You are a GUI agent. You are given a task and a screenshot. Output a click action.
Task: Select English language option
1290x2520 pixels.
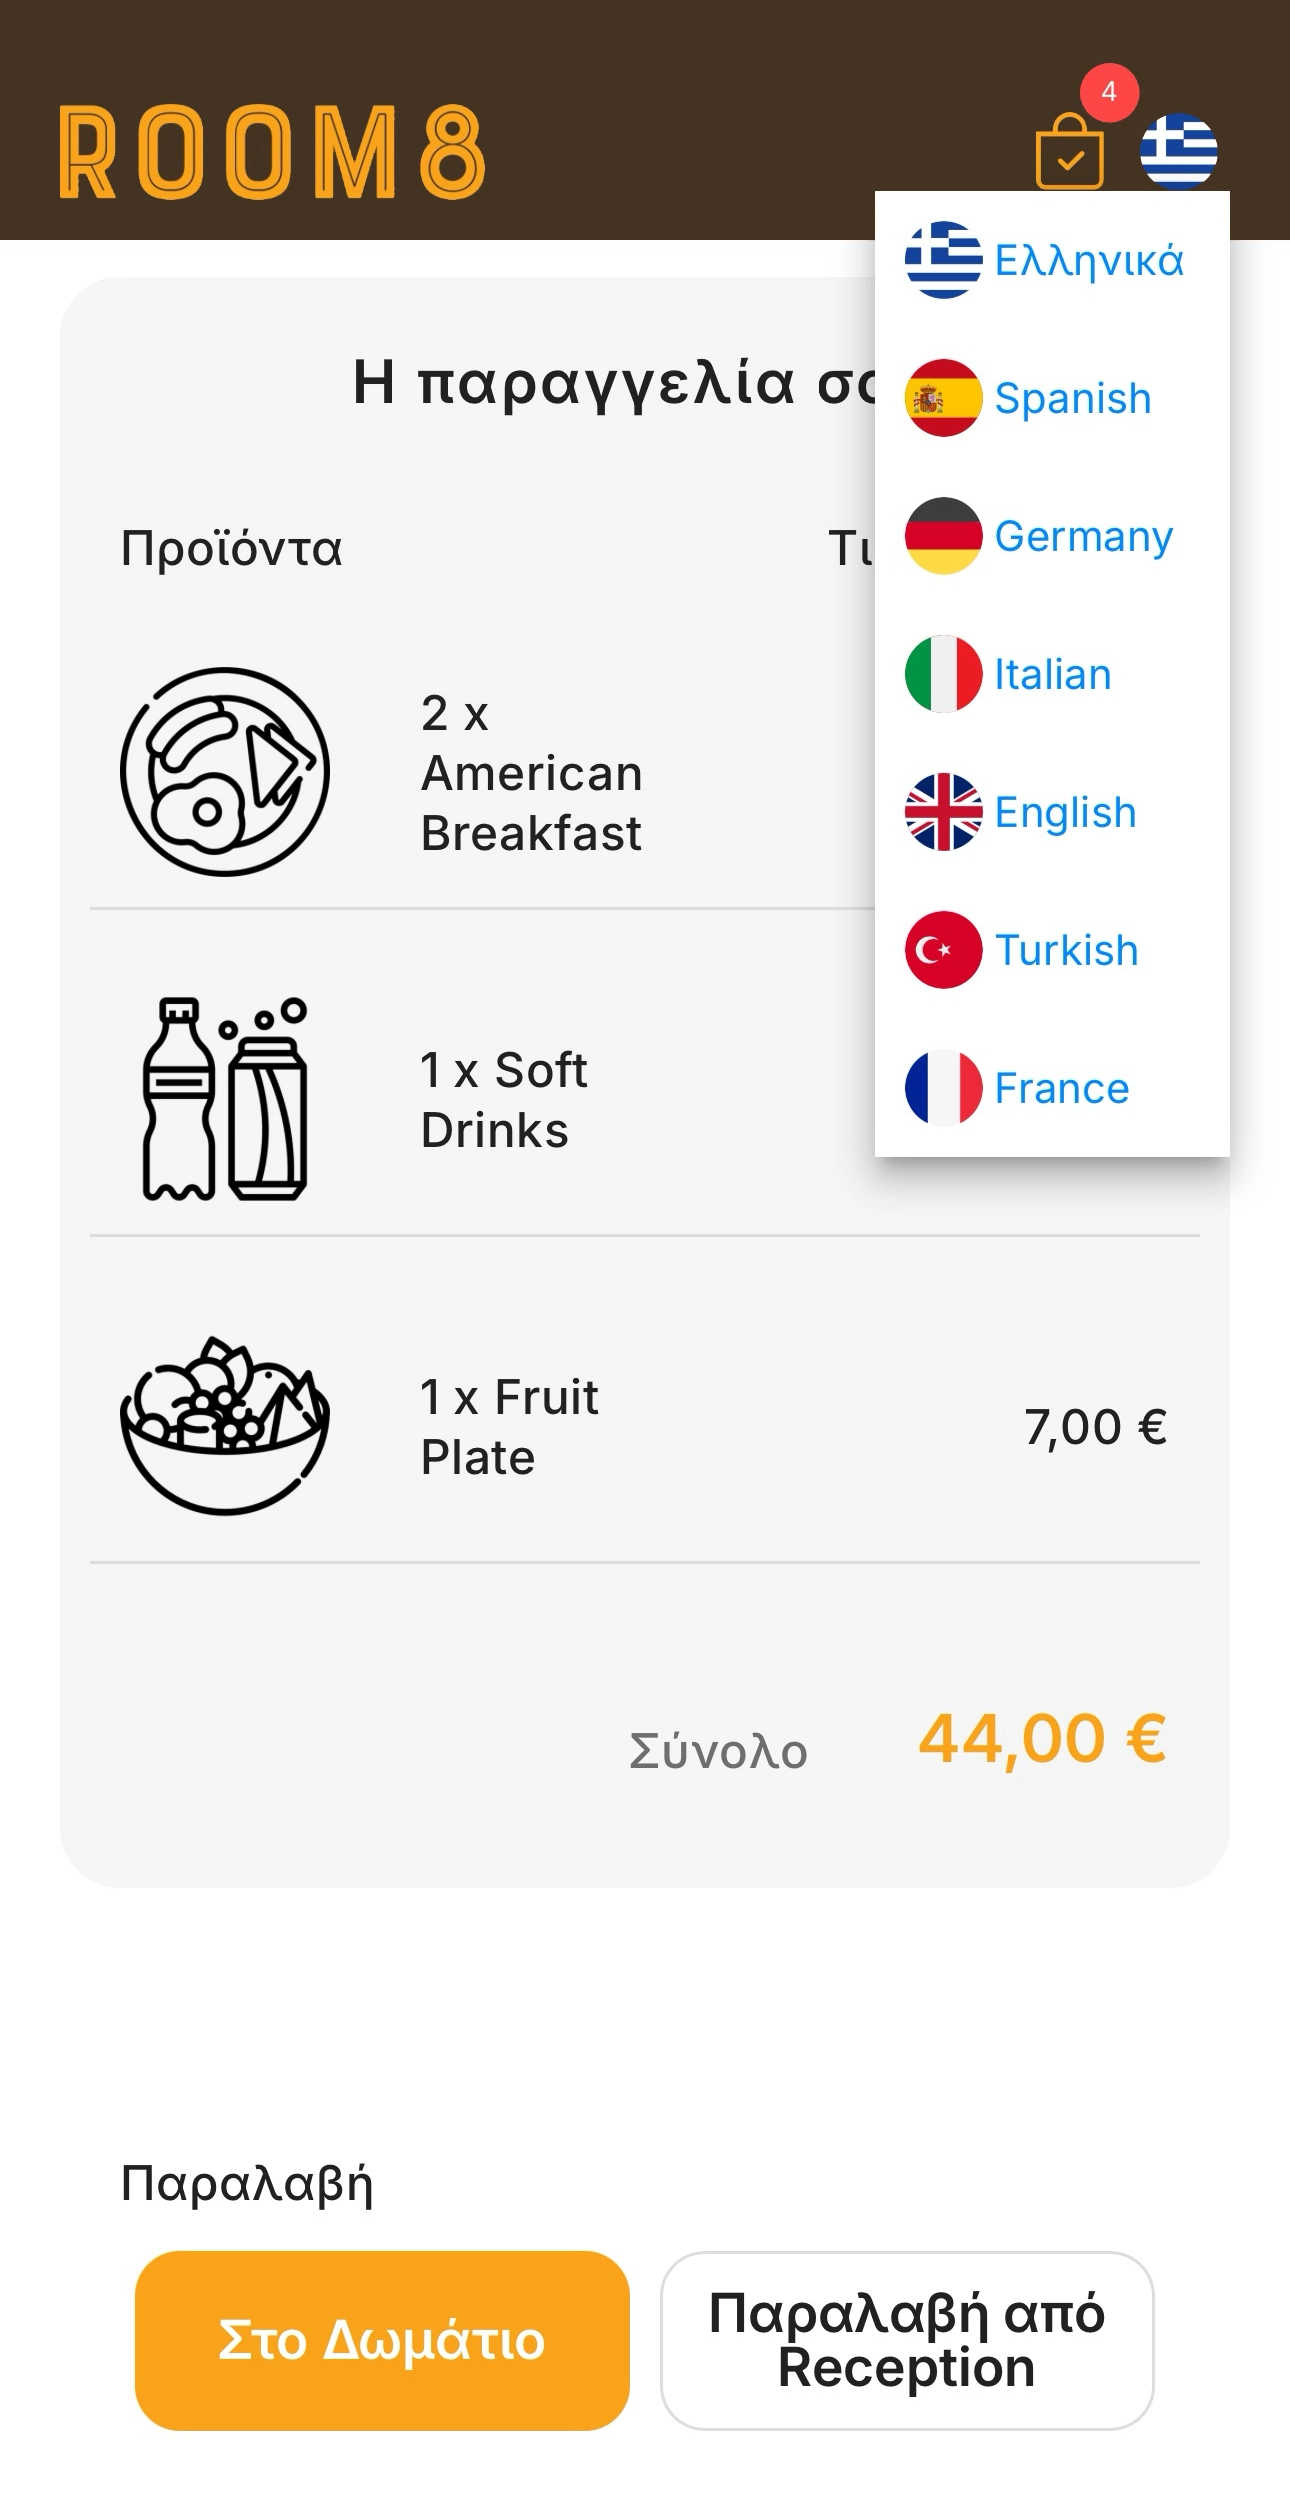coord(1065,813)
